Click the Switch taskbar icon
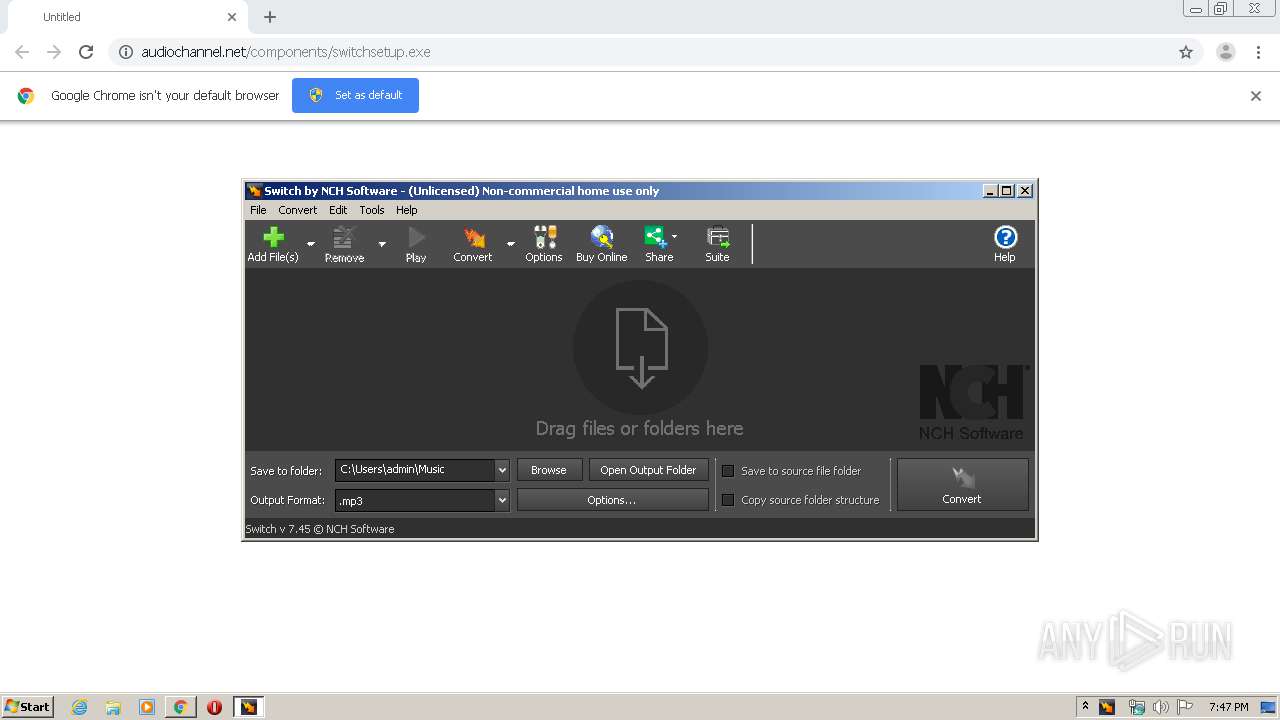The image size is (1280, 720). [x=248, y=707]
